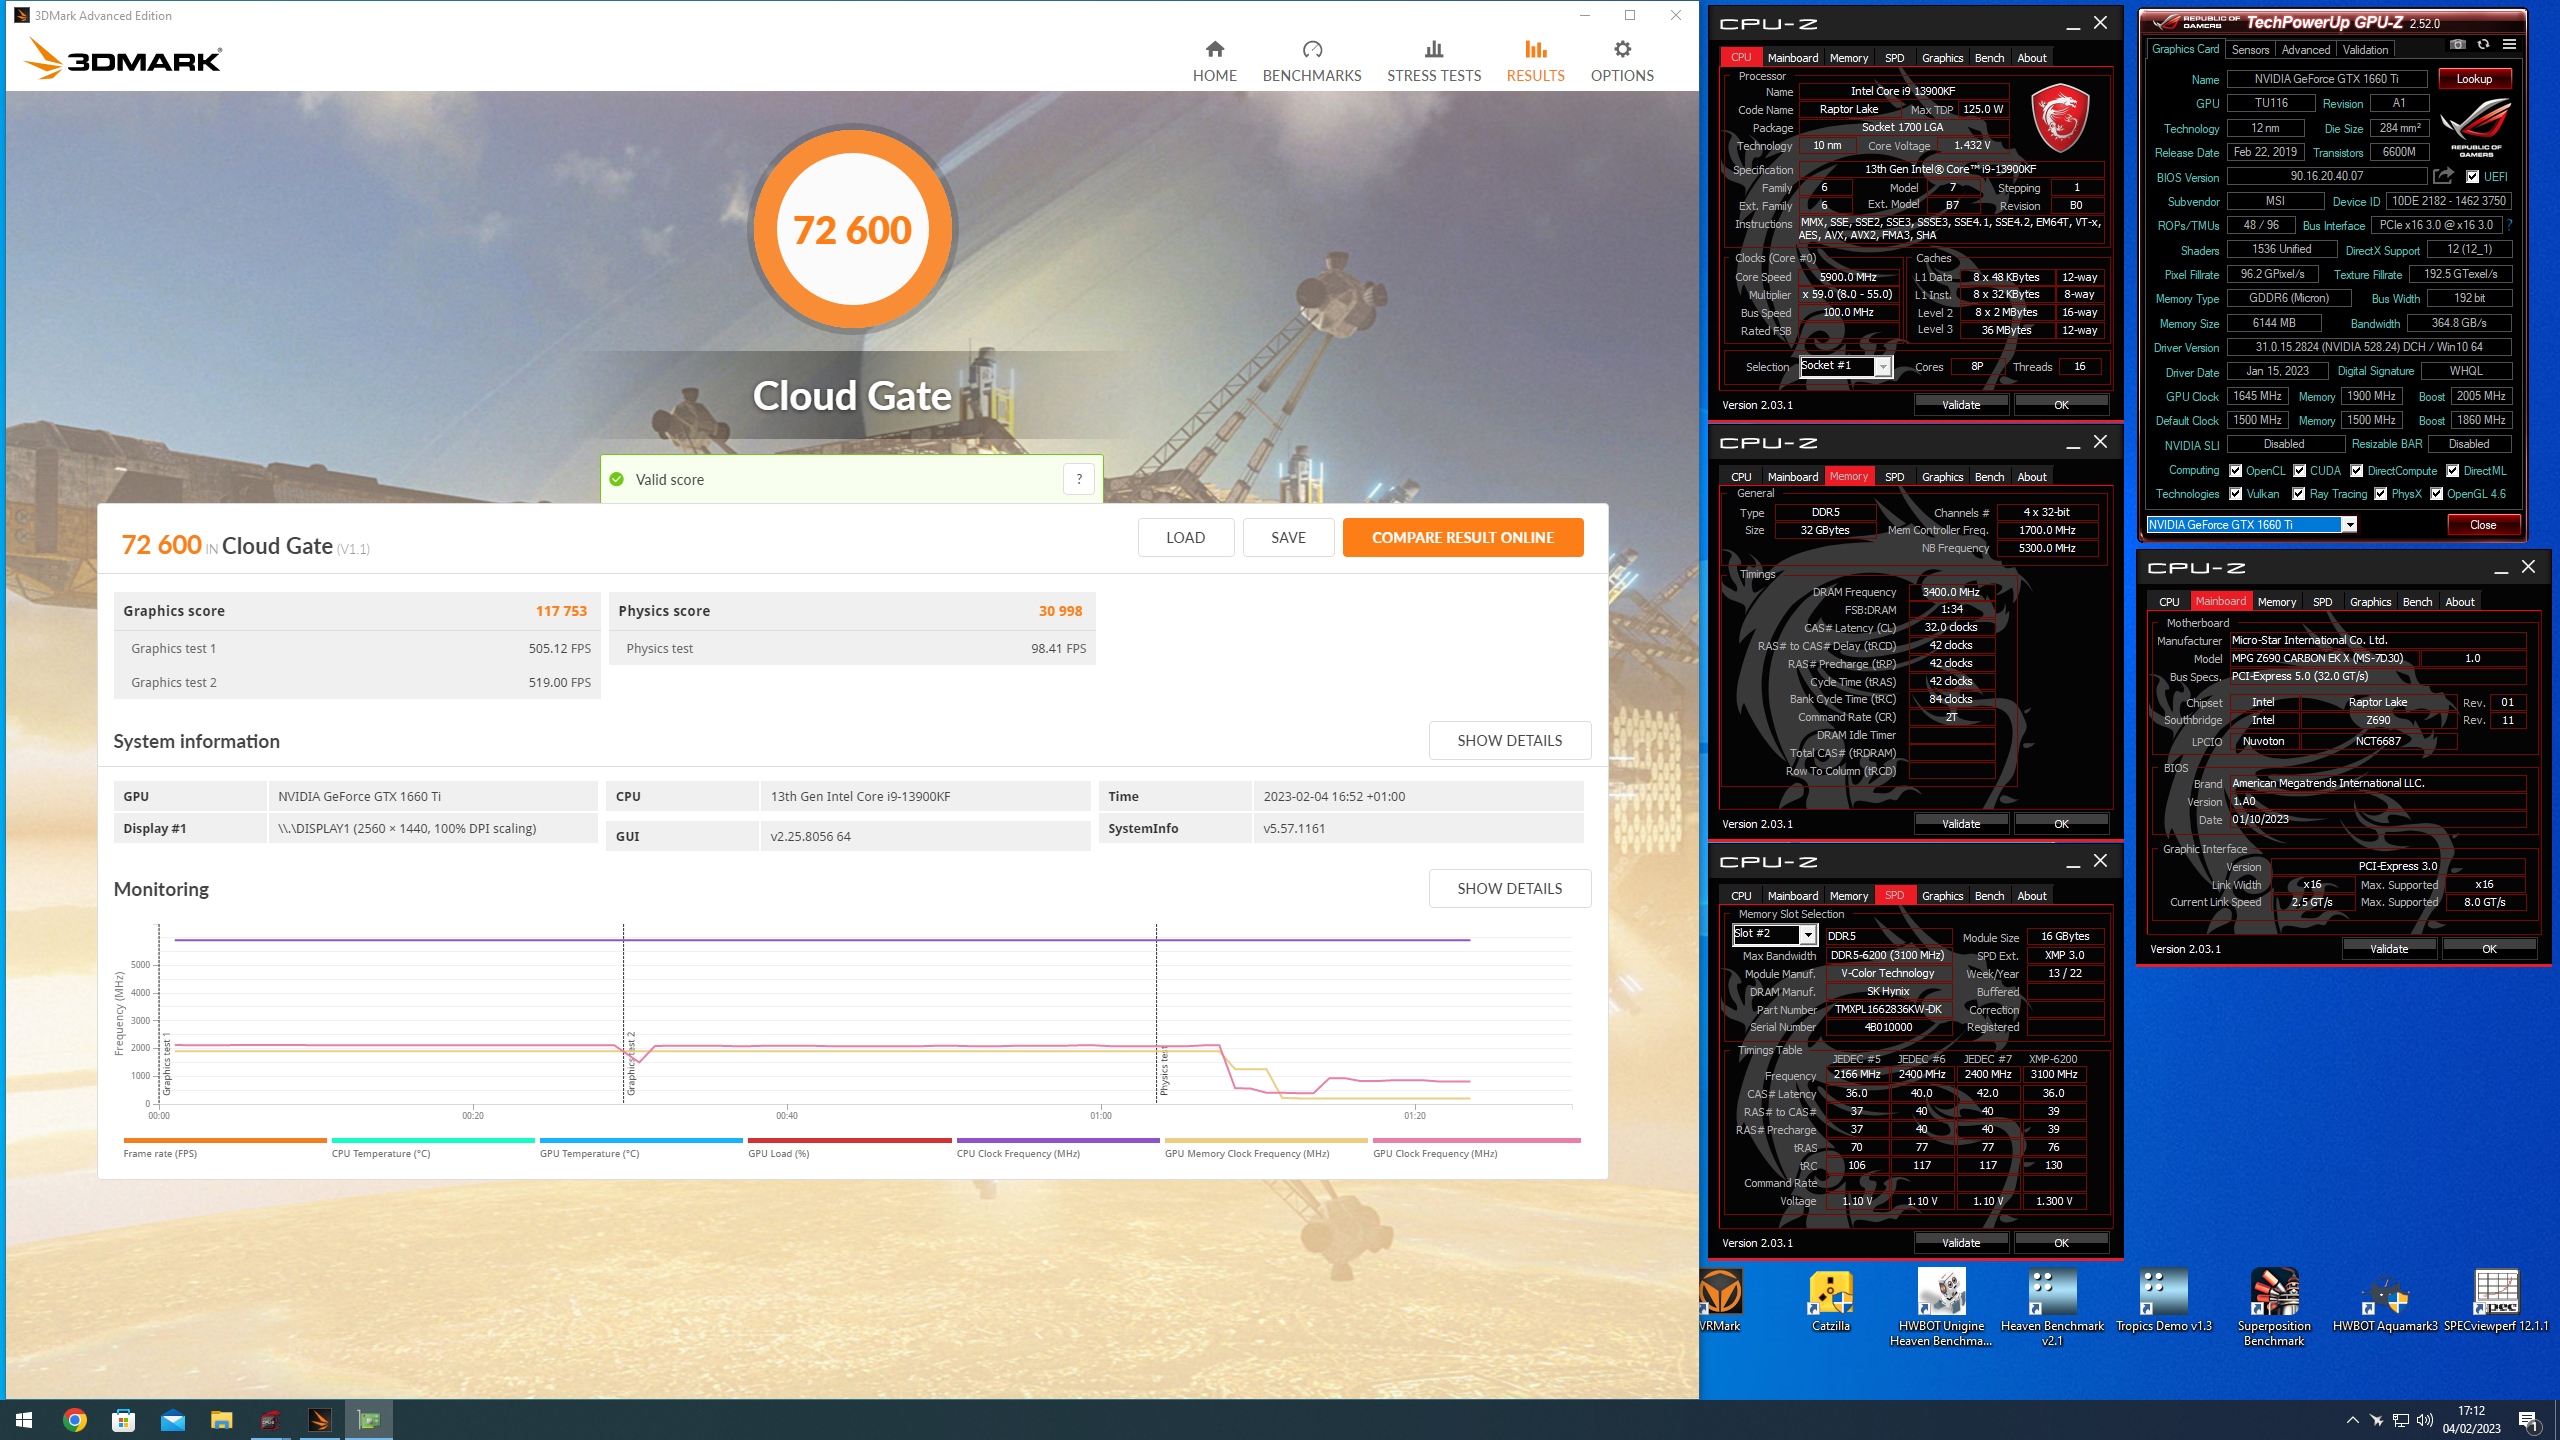Open Heaven Benchmark v2.1 shortcut
Image resolution: width=2560 pixels, height=1440 pixels.
[x=2052, y=1308]
